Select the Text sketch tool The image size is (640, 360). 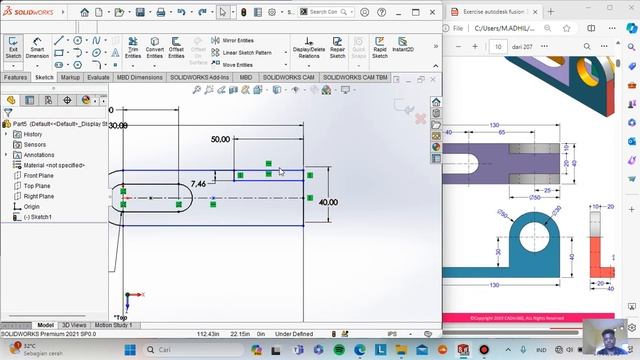(116, 53)
